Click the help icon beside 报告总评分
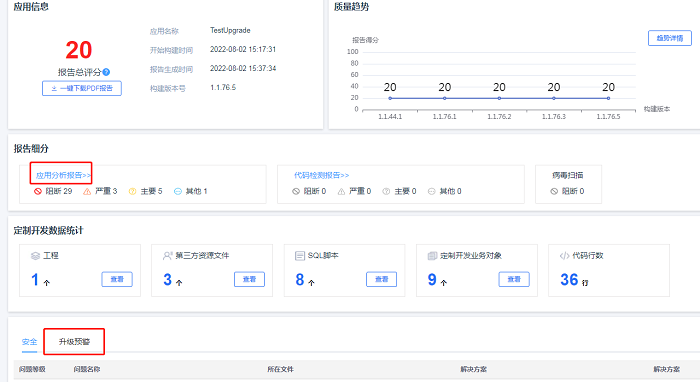700x382 pixels. pos(106,72)
